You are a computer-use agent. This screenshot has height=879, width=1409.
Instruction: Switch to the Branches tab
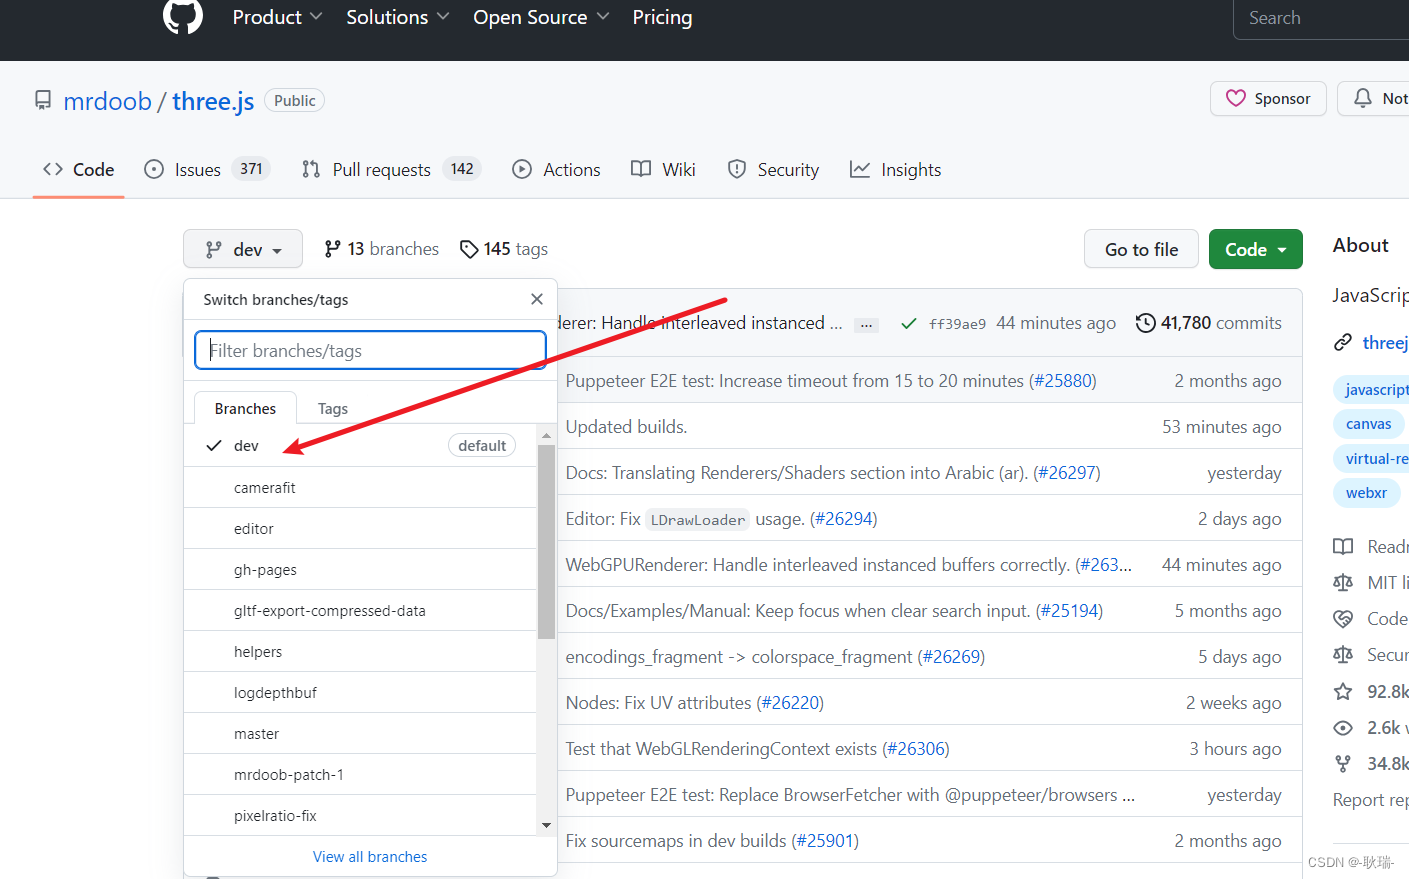pos(245,408)
